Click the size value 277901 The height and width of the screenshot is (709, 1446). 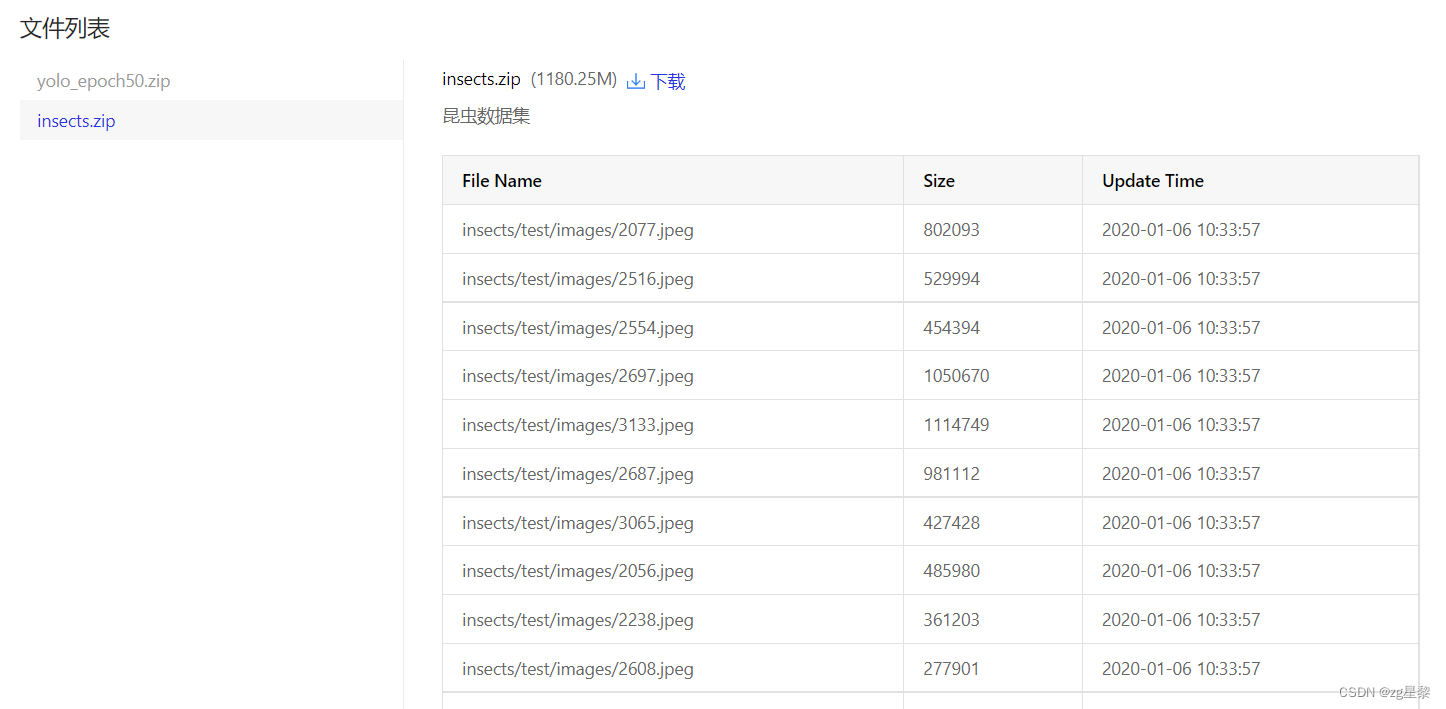pyautogui.click(x=951, y=669)
